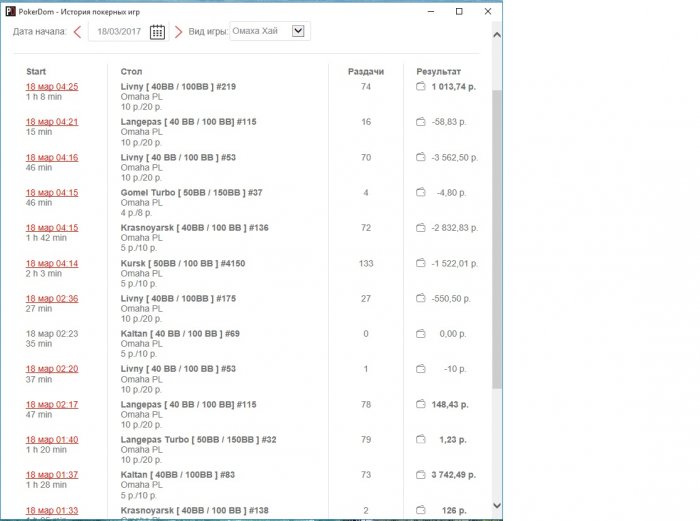Viewport: 700px width, 521px height.
Task: Select table name Kursk [ 50BB / 100 BB ] #4150
Action: pos(183,263)
